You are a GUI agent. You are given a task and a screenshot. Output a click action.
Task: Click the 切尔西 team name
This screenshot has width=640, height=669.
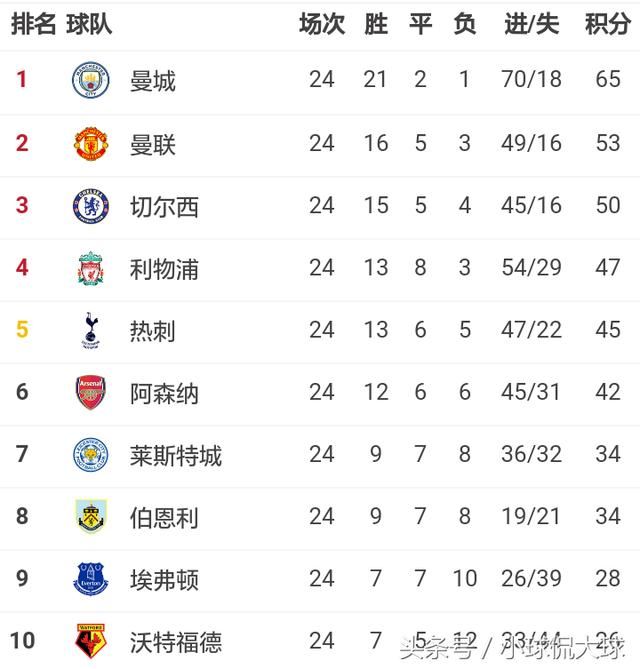tap(164, 206)
